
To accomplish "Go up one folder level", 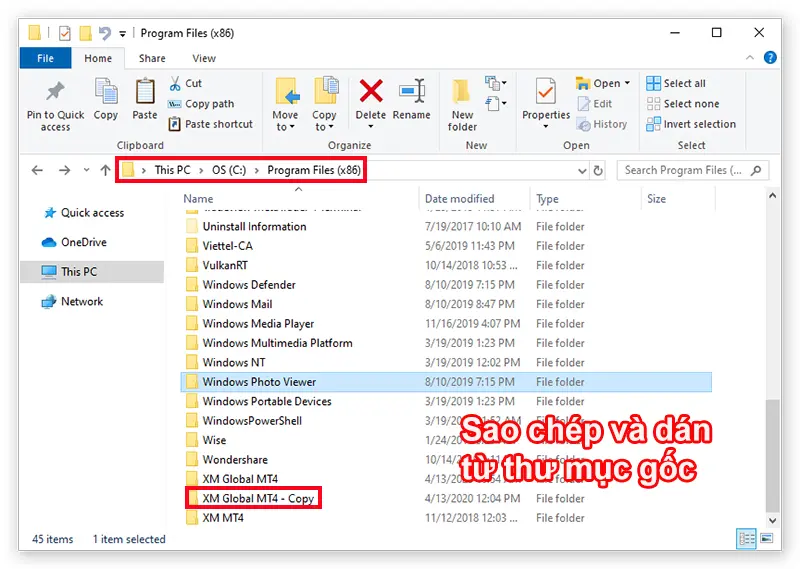I will 105,170.
